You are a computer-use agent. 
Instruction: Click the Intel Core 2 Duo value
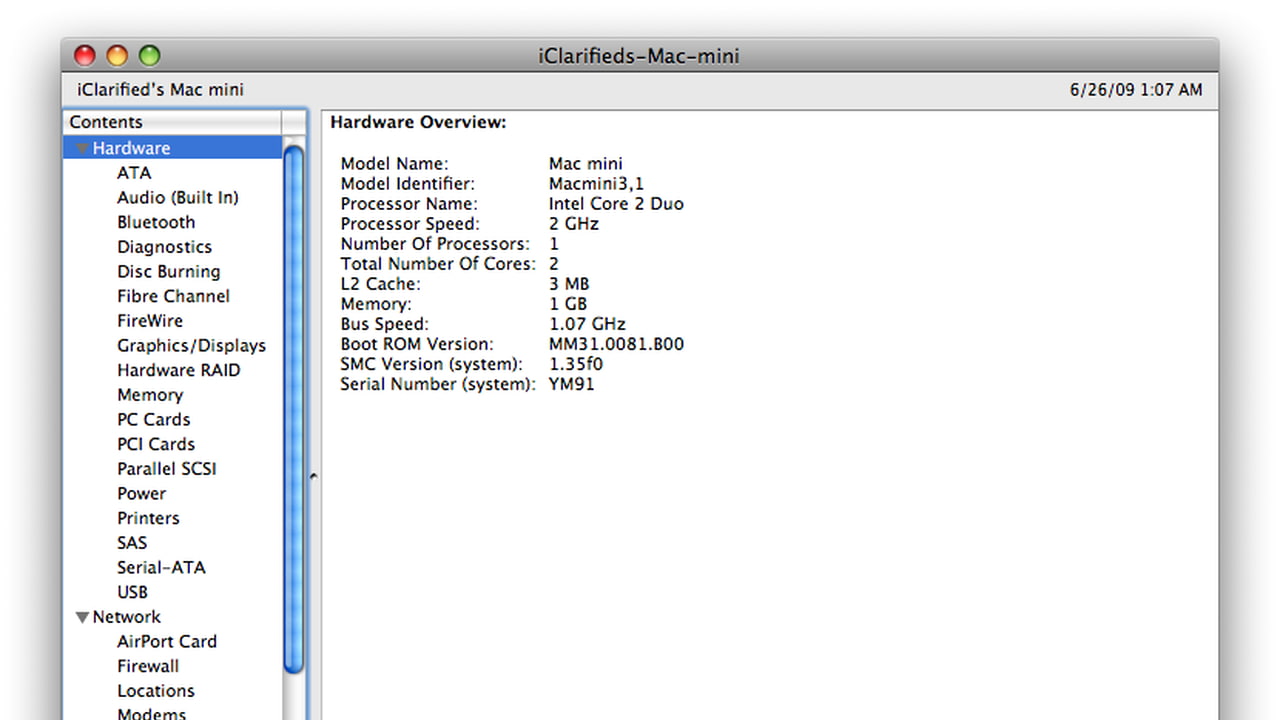(616, 204)
